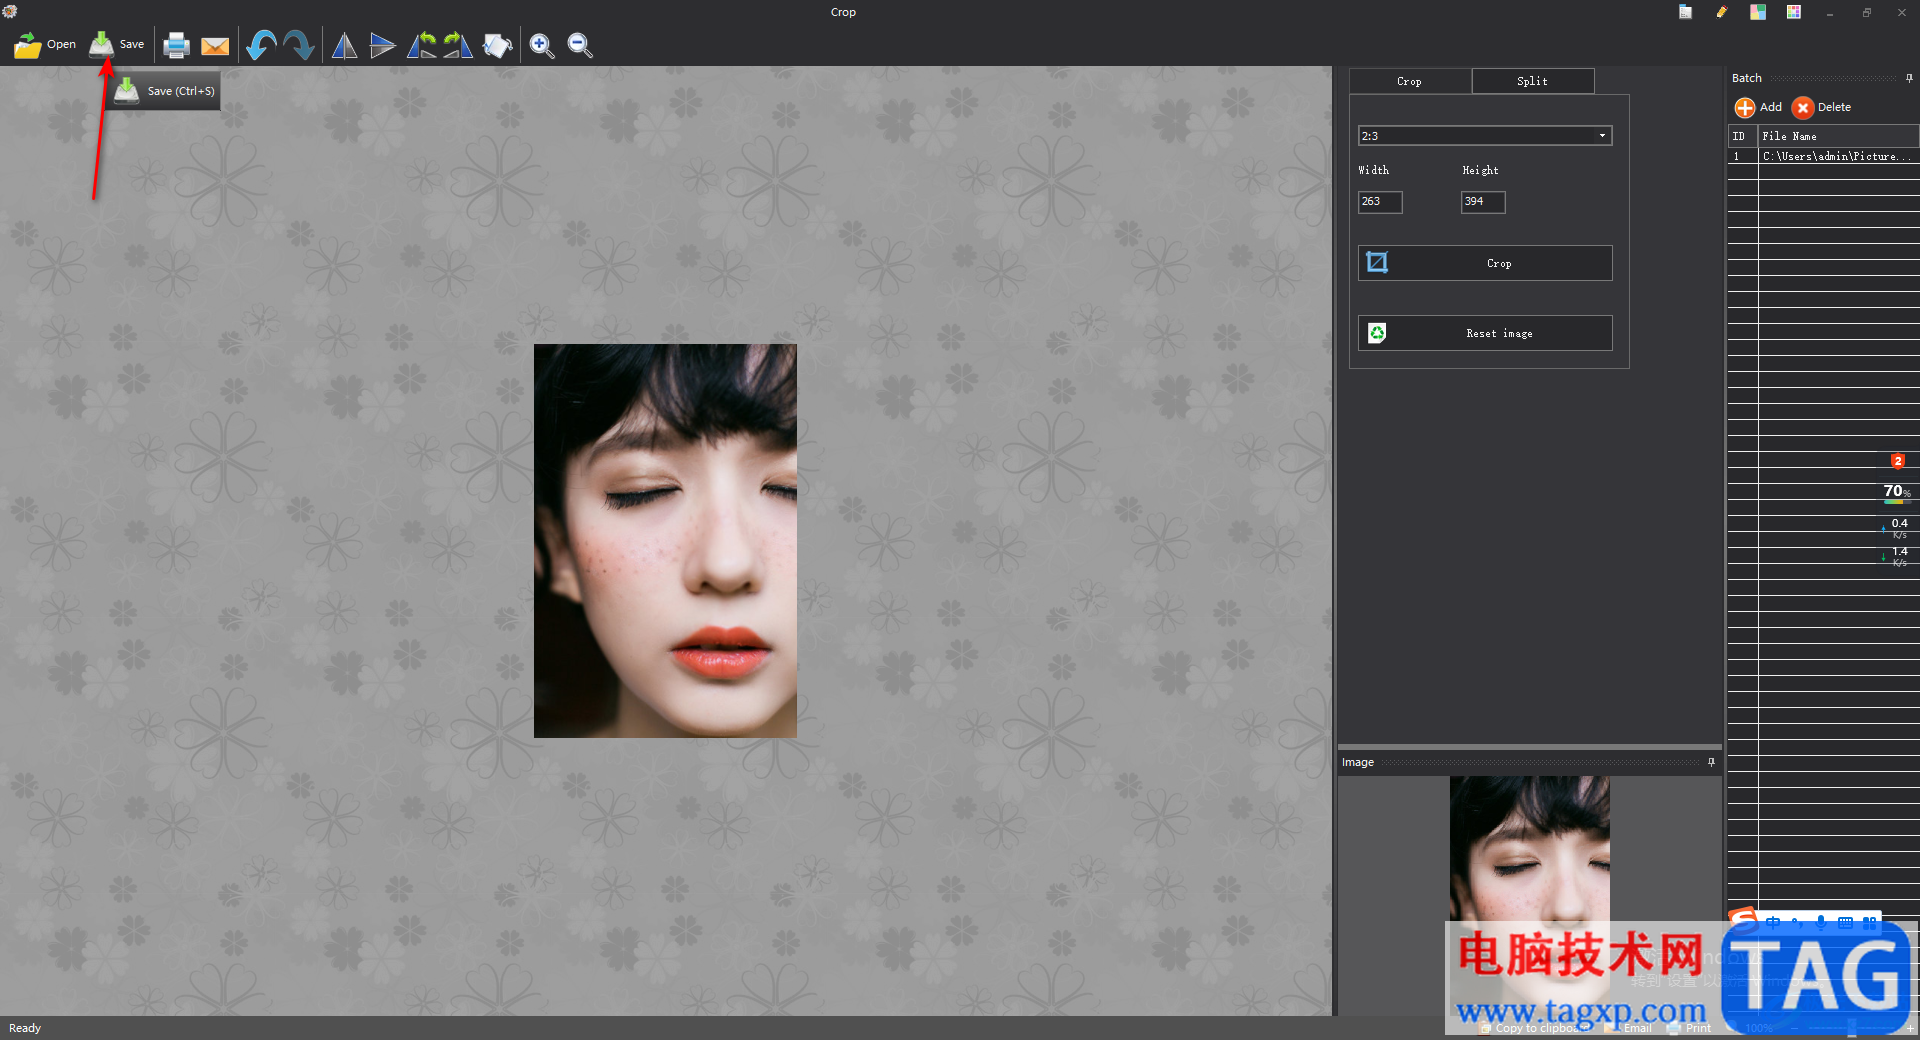Redo the action with the forward arrow
This screenshot has width=1920, height=1040.
click(299, 45)
